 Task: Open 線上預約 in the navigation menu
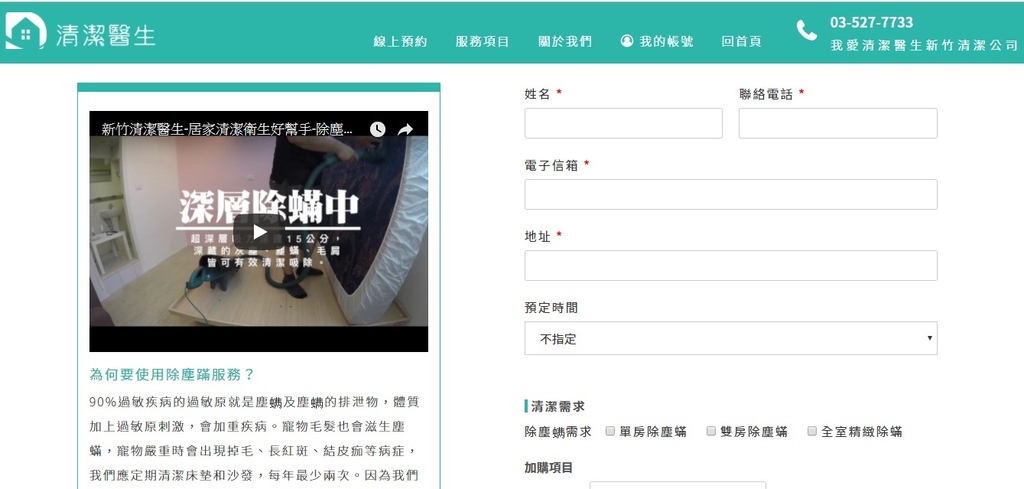(x=400, y=41)
